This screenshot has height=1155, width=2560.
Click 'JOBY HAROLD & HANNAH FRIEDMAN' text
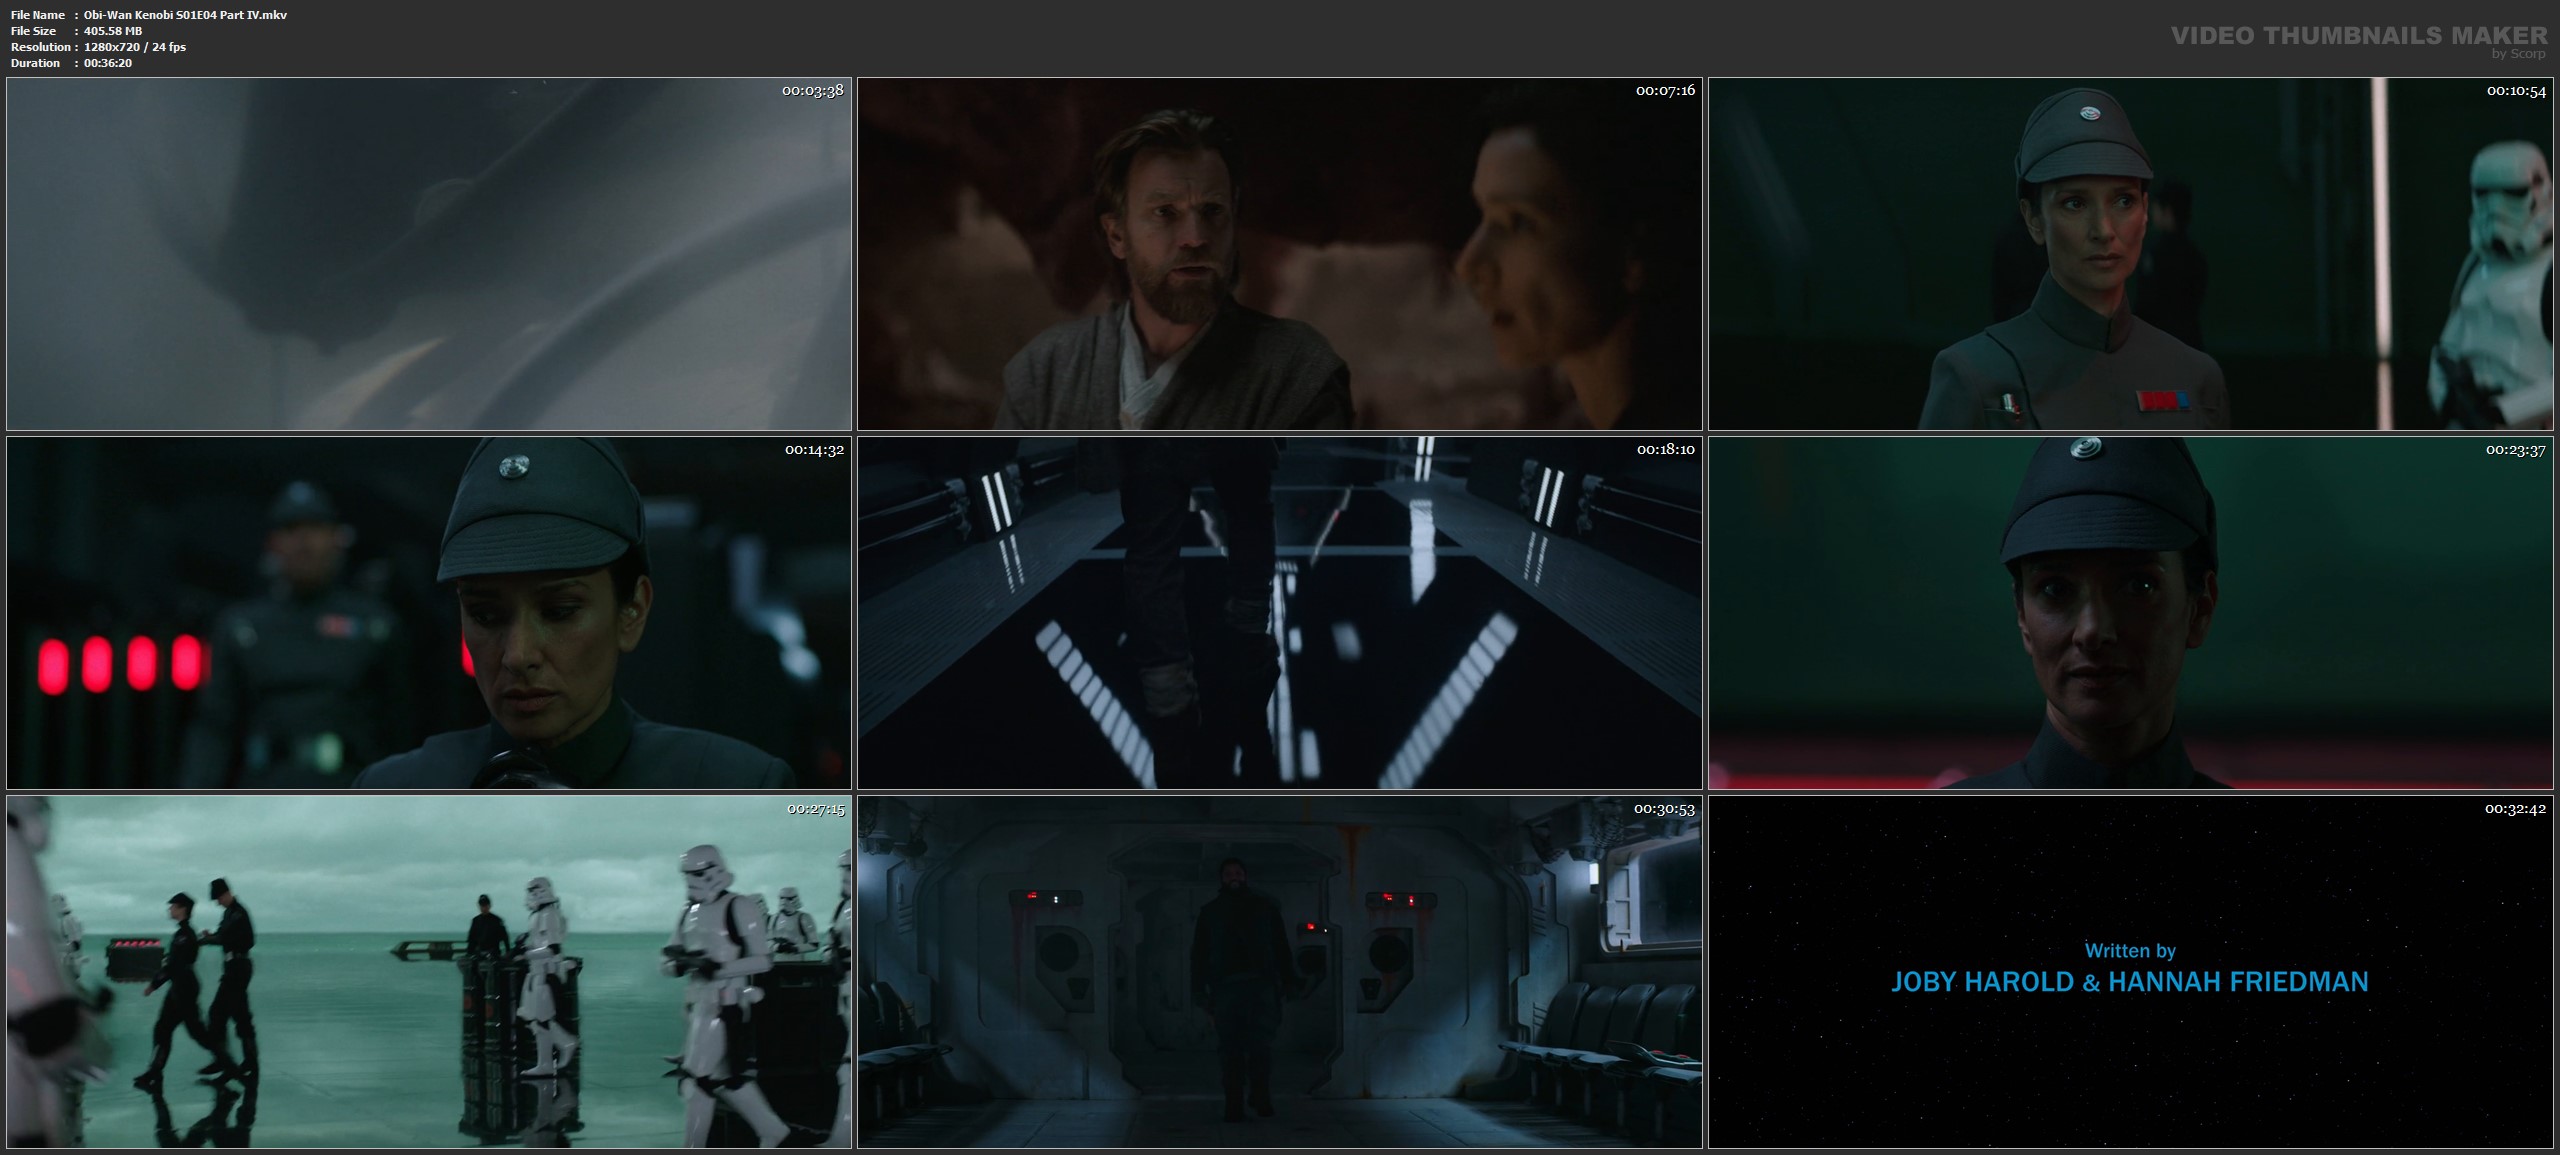2130,982
